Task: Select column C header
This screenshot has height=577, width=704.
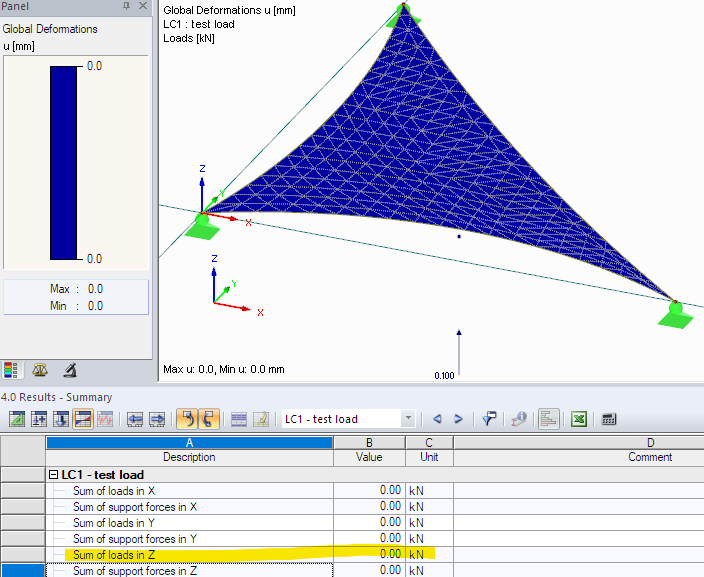Action: pyautogui.click(x=429, y=443)
